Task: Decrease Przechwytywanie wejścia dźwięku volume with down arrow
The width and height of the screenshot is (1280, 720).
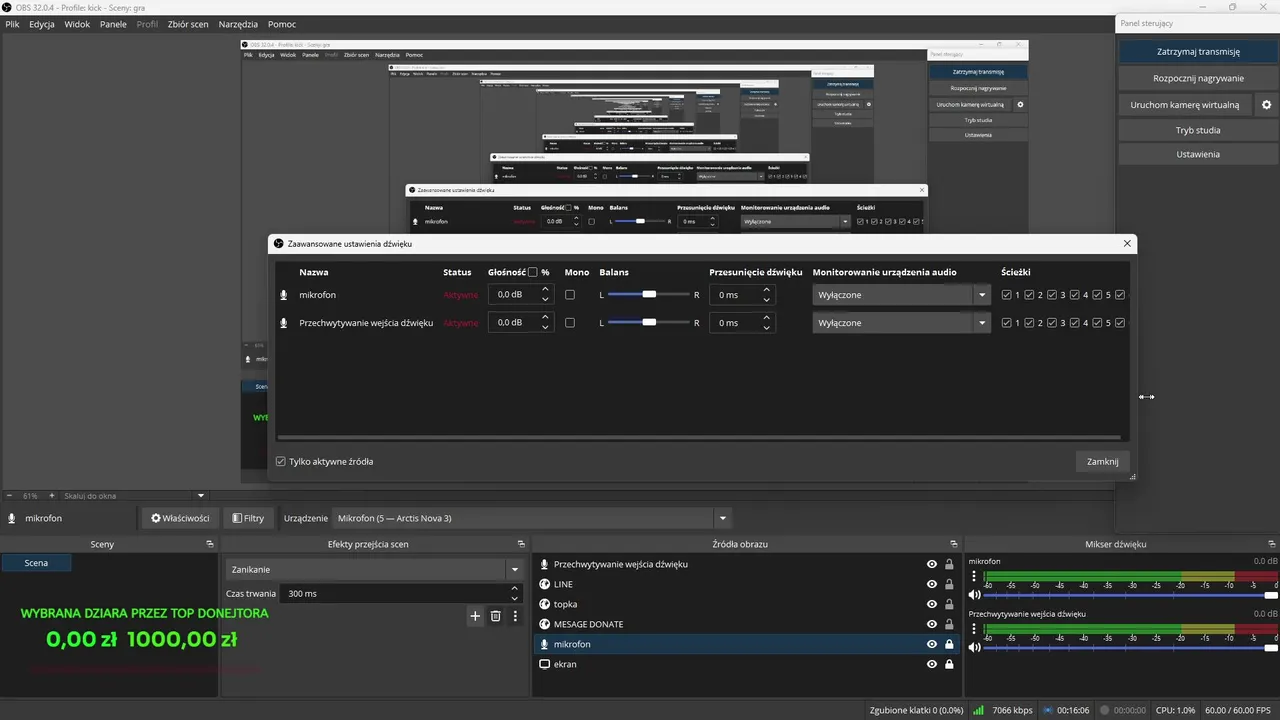Action: pyautogui.click(x=545, y=328)
